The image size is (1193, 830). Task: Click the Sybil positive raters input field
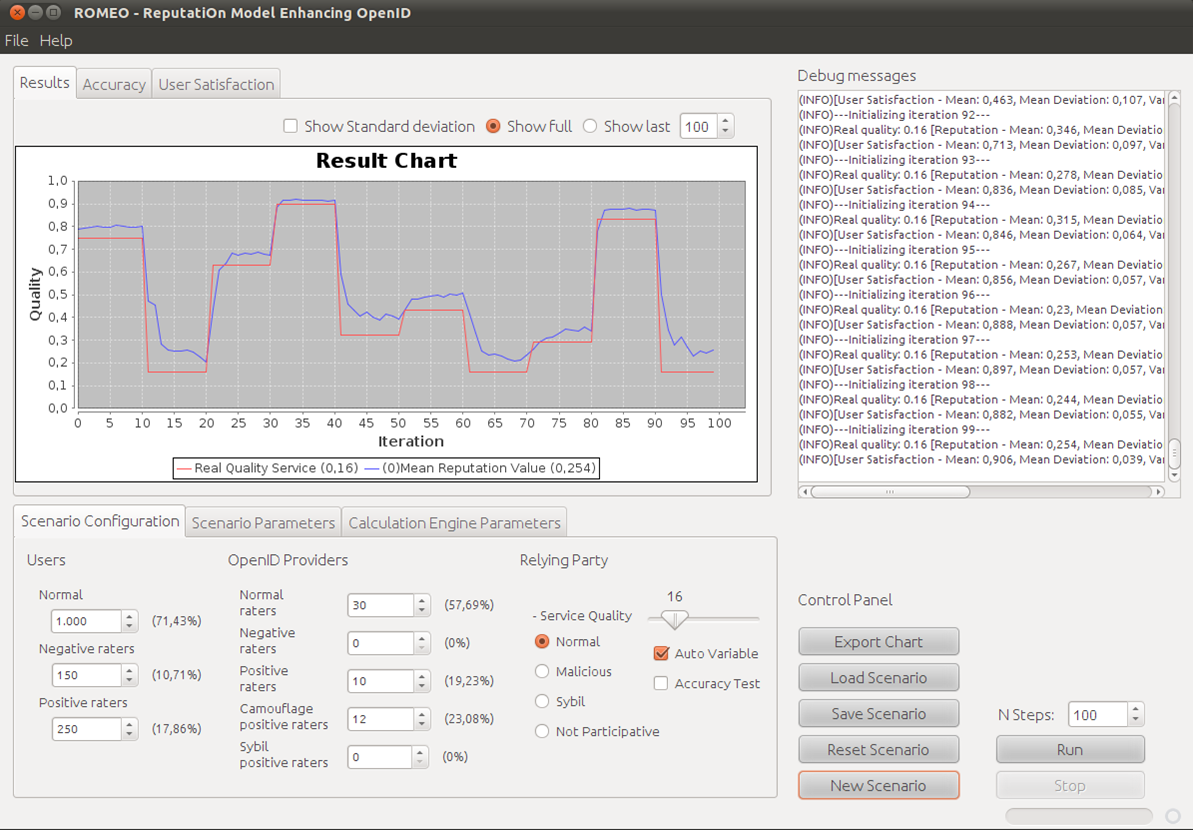click(380, 757)
